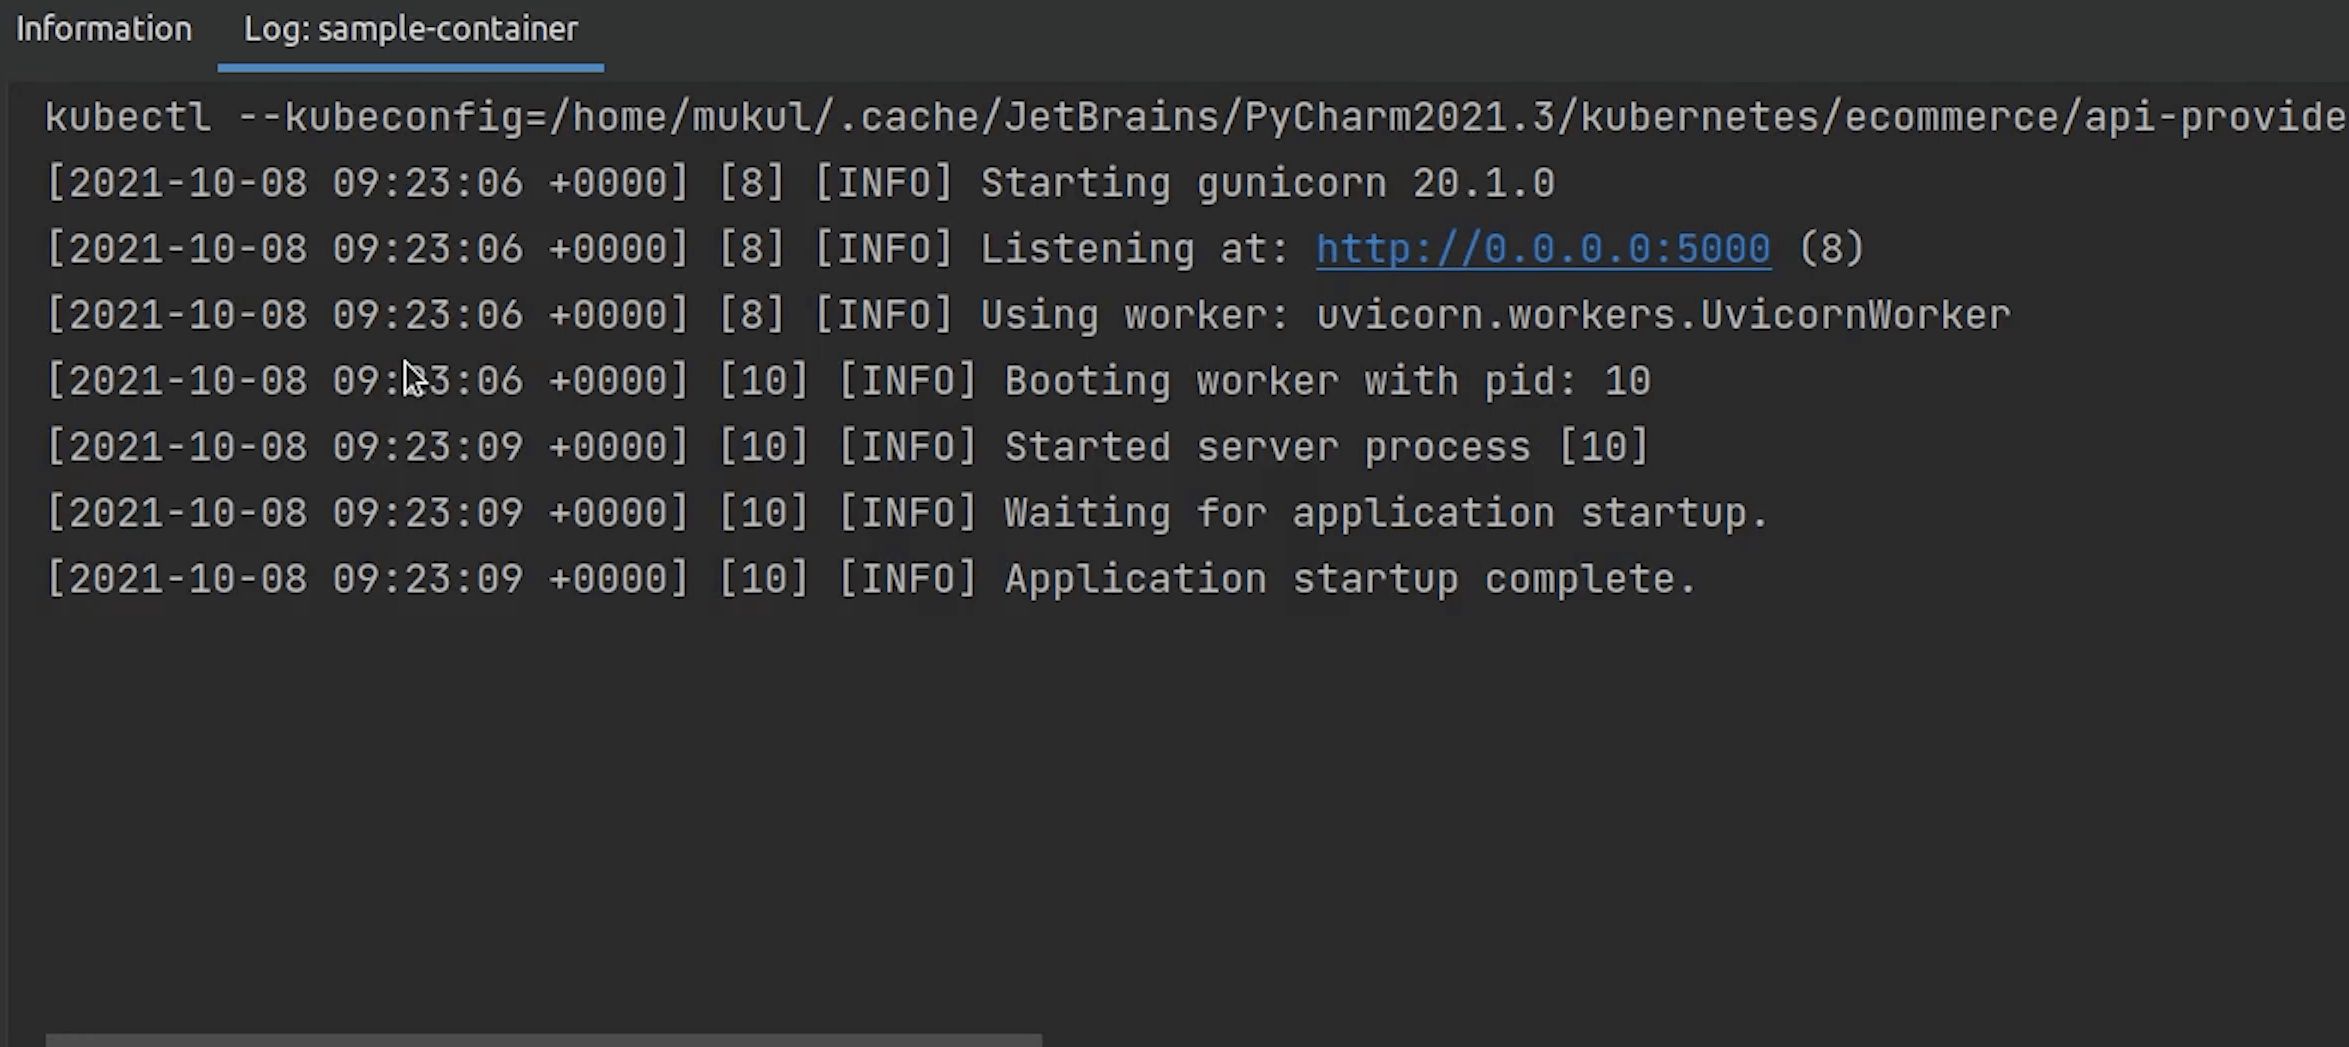Click the timestamp on the Waiting for application line
Screen dimensions: 2349x1047
coord(368,513)
